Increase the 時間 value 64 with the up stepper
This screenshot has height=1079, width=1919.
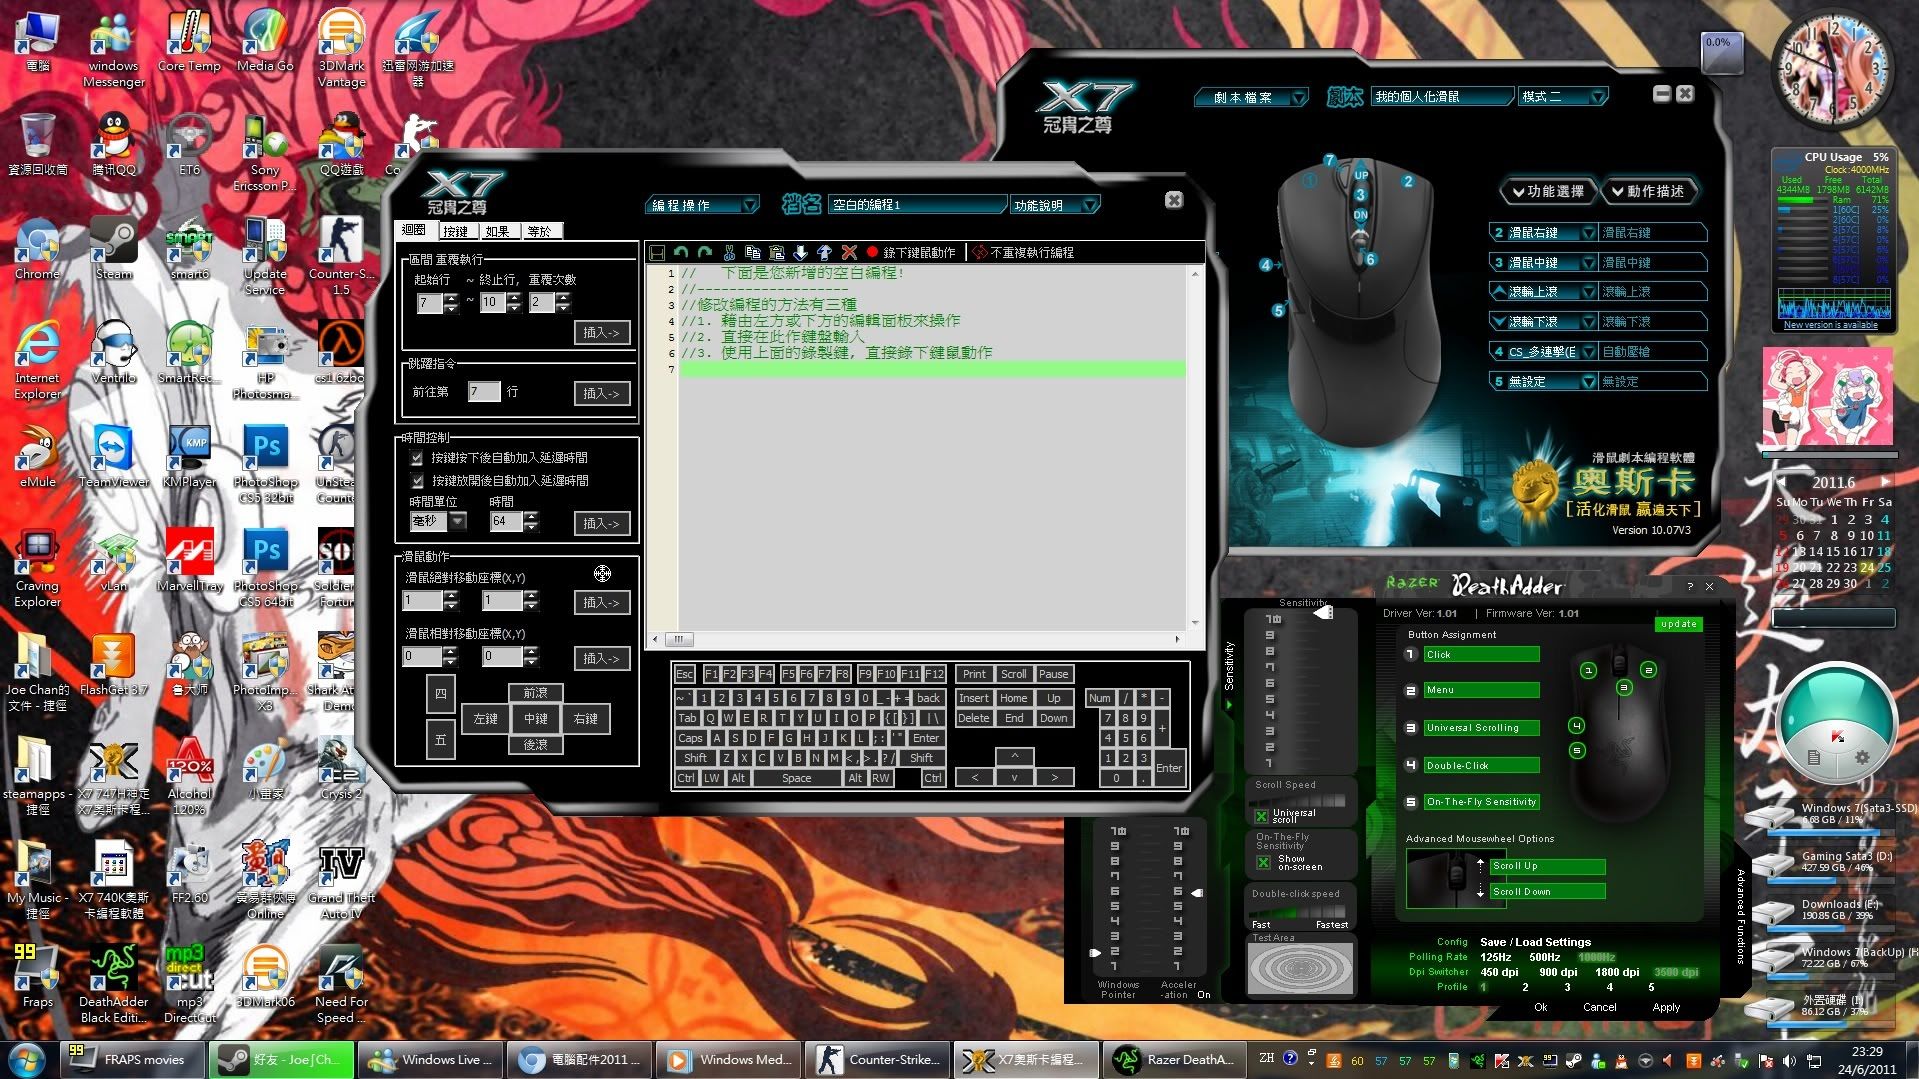(x=531, y=516)
